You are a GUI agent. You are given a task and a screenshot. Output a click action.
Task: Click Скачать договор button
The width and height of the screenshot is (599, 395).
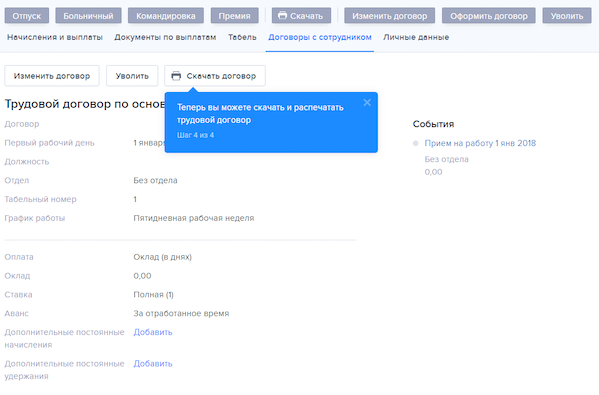[x=215, y=76]
